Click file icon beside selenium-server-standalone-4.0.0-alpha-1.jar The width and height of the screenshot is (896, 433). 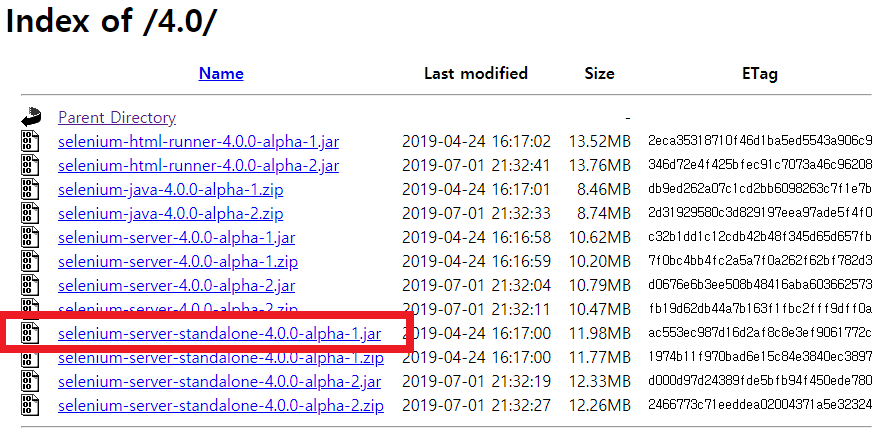coord(30,333)
